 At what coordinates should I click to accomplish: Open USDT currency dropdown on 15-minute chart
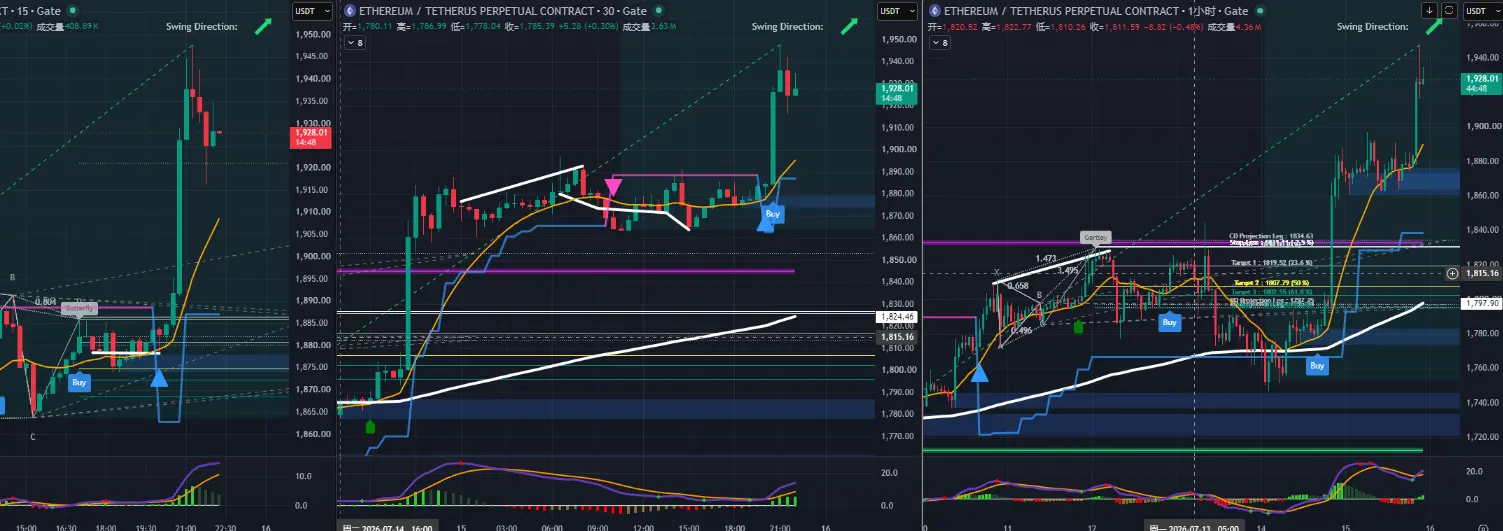(x=311, y=10)
